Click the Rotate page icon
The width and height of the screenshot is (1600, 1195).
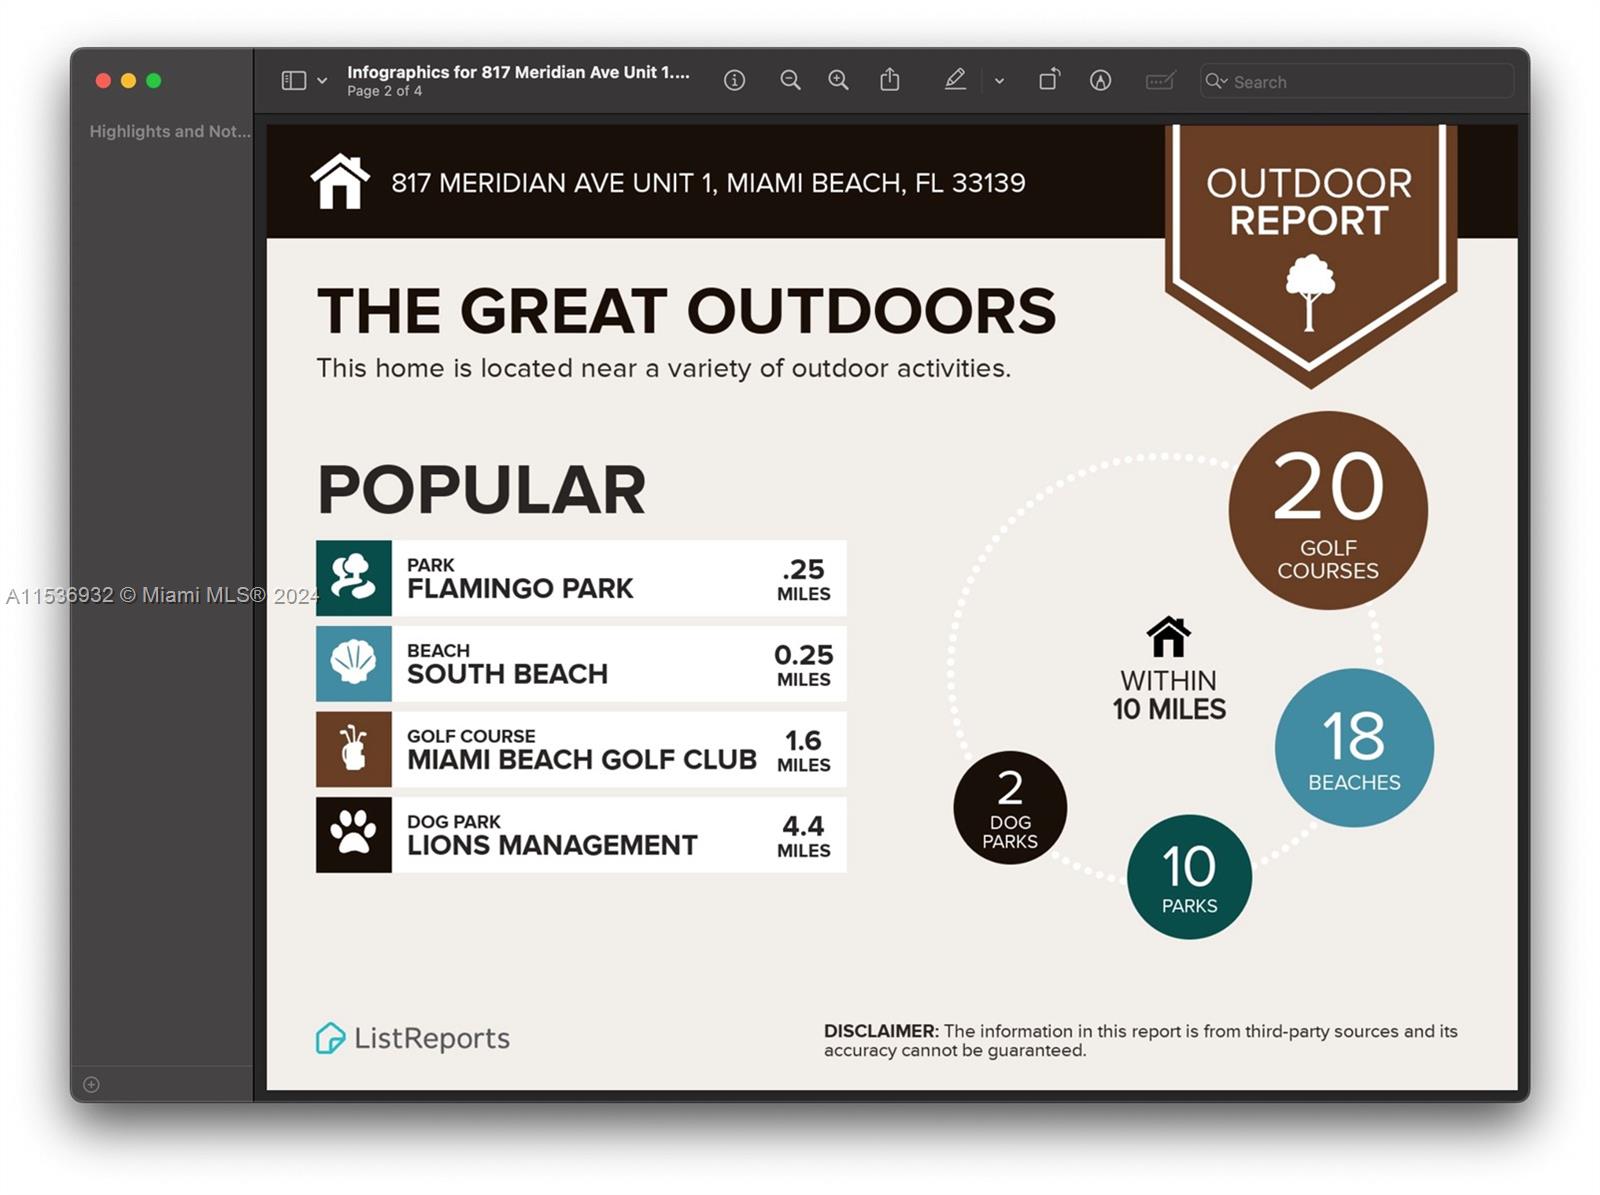click(1048, 80)
